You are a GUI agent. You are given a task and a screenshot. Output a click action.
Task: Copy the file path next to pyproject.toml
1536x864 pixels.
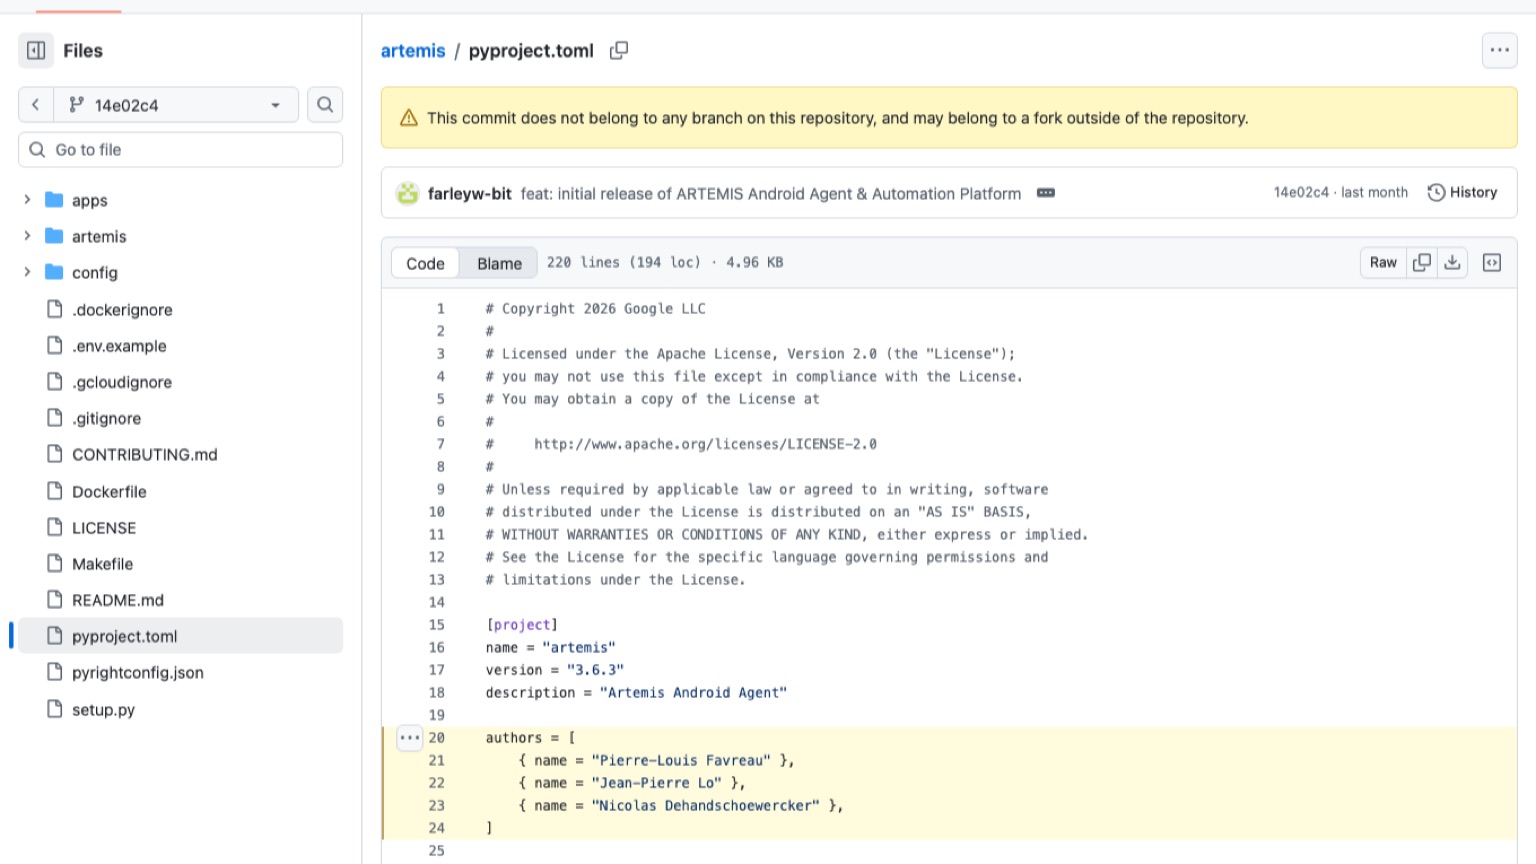tap(619, 50)
